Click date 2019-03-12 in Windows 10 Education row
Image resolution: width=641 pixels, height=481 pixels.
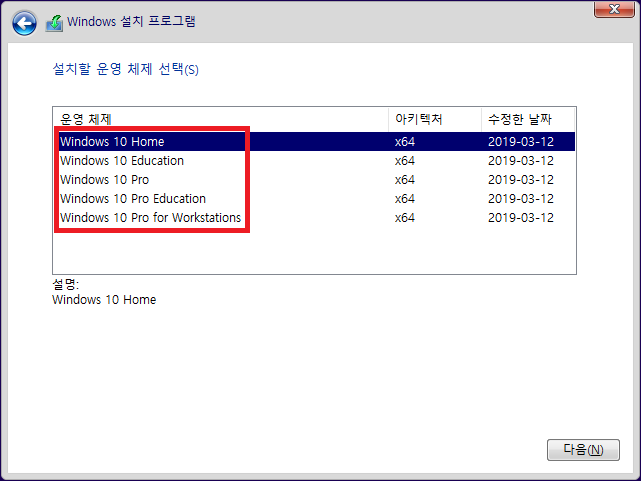click(521, 161)
